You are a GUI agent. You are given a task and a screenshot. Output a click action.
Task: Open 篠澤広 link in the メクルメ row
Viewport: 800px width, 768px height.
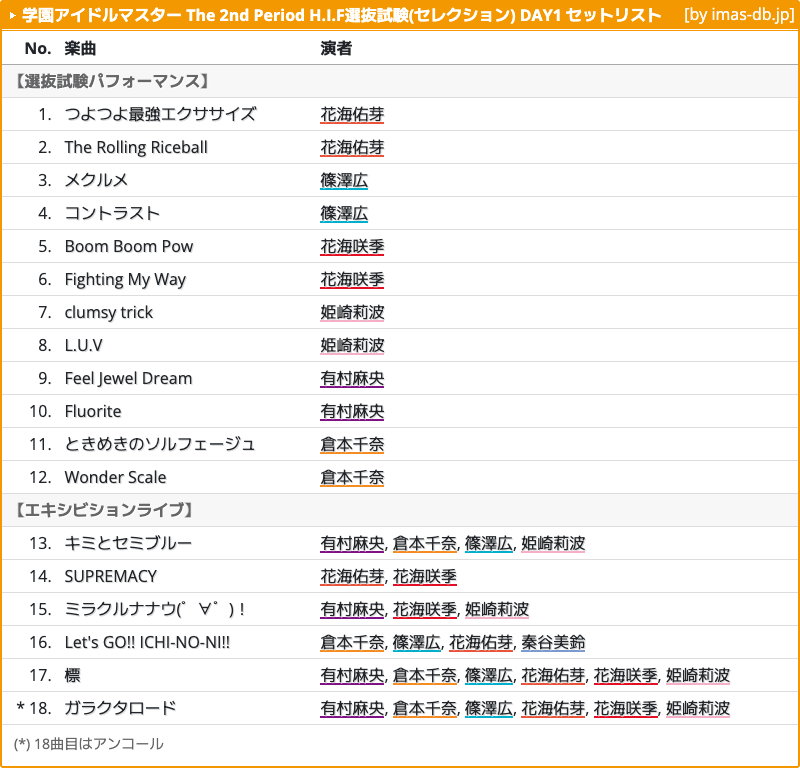coord(344,180)
